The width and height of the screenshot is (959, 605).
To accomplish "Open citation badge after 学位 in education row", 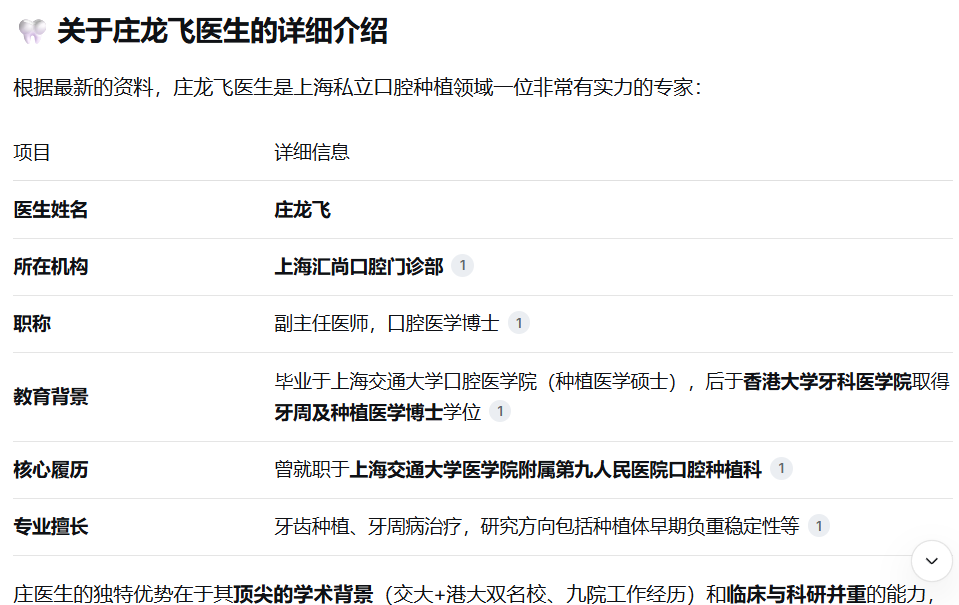I will (x=500, y=411).
